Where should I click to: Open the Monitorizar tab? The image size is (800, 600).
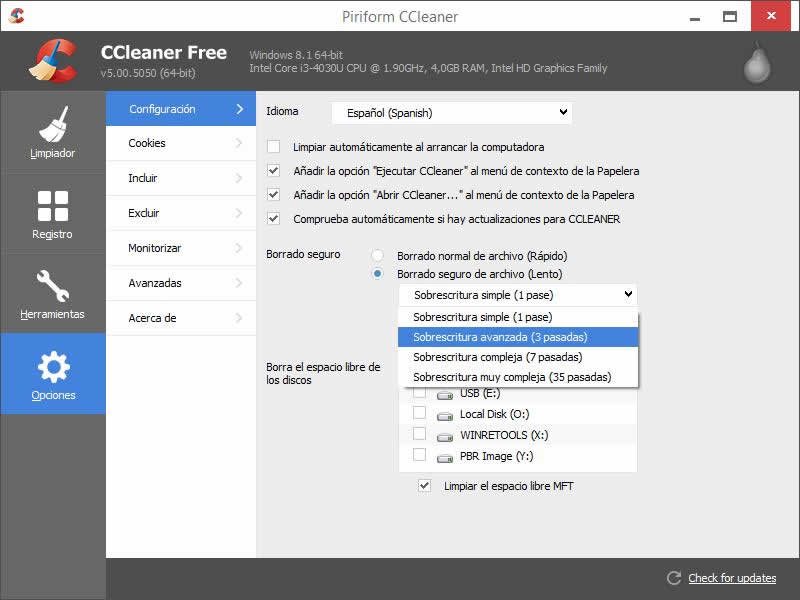pos(181,248)
